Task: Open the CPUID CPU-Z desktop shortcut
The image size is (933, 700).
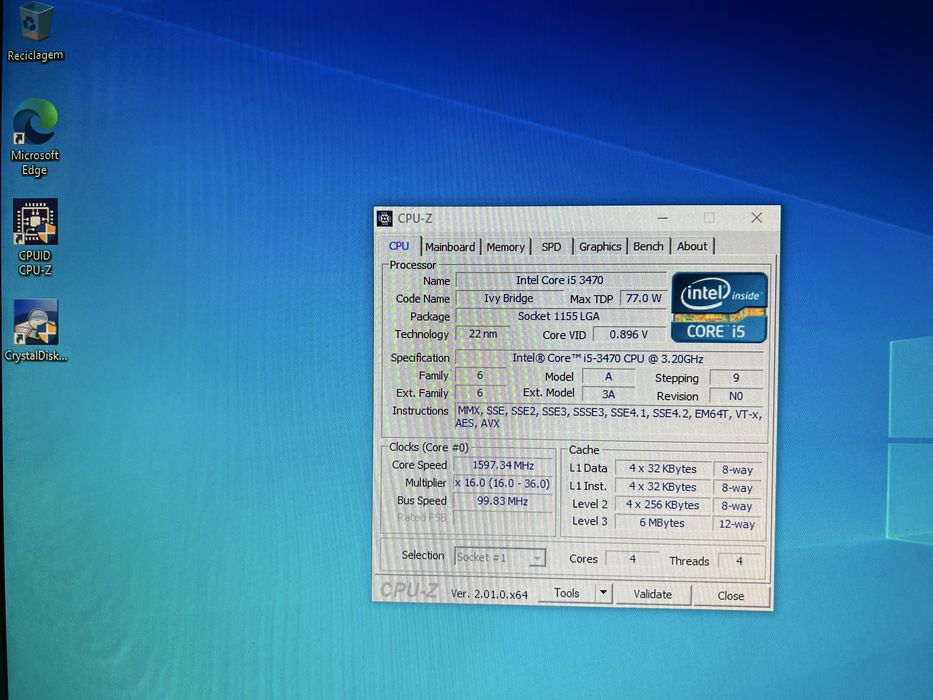Action: coord(35,238)
